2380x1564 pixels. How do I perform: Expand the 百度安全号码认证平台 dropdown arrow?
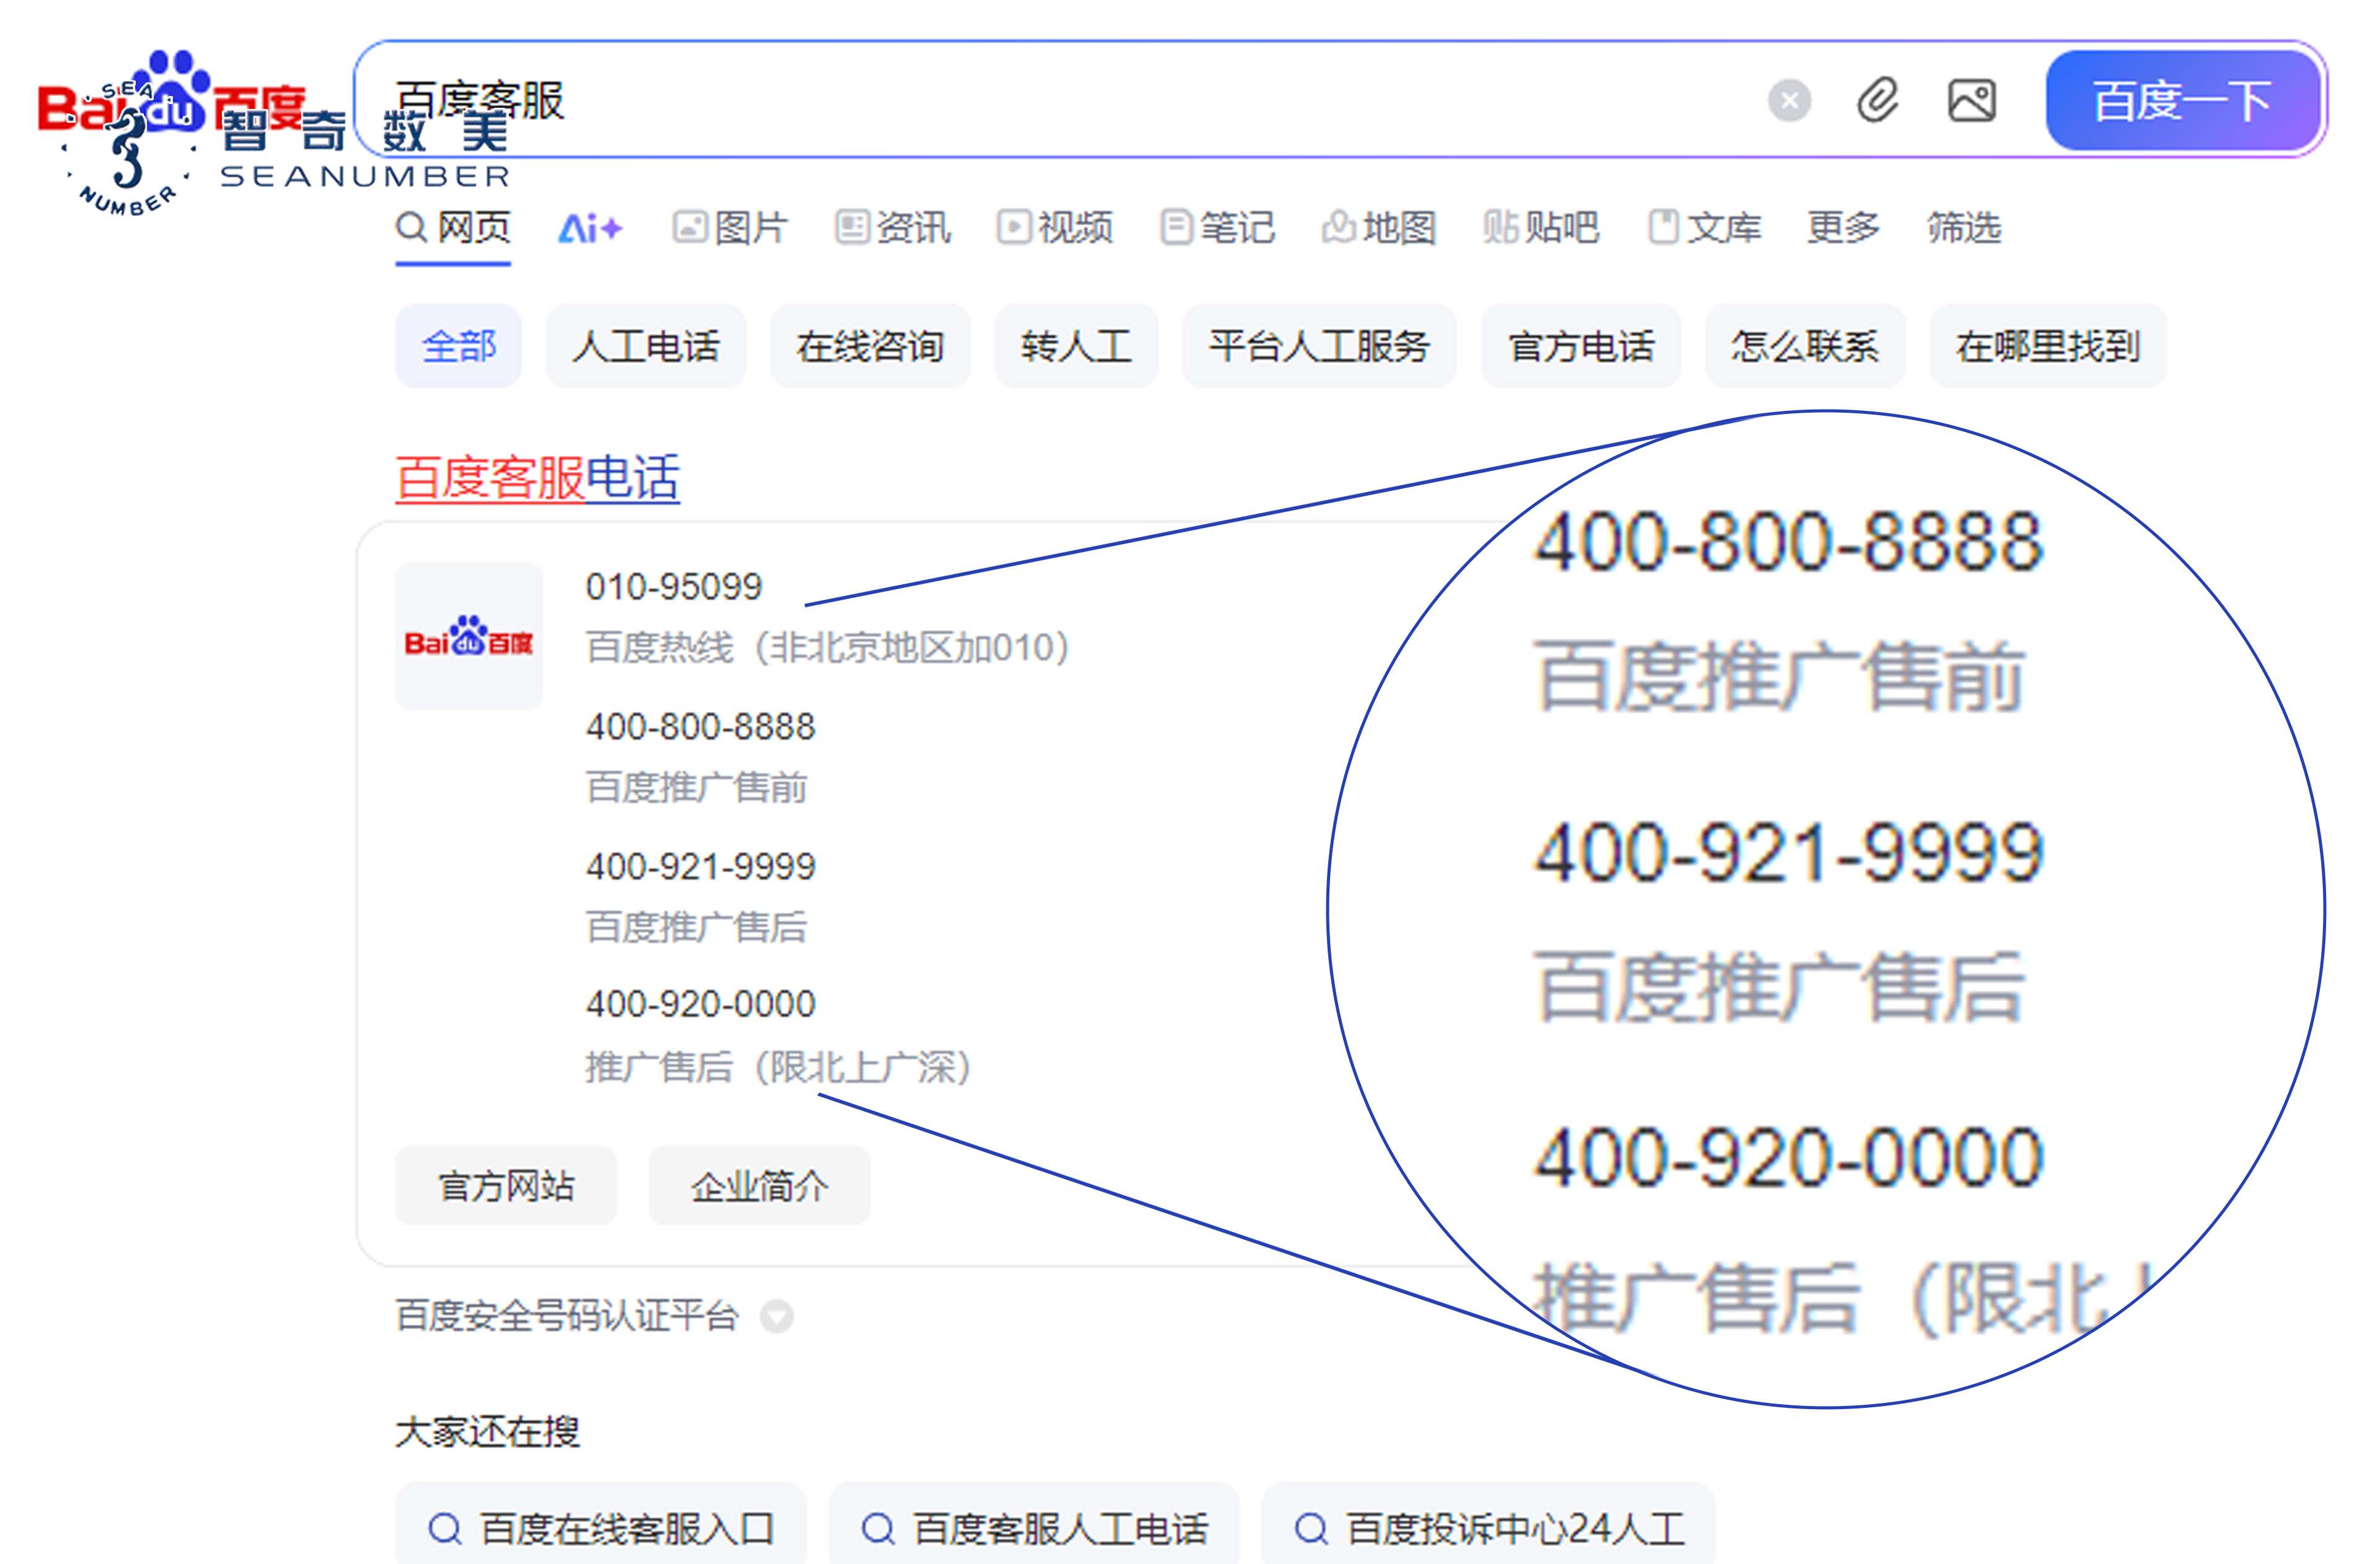pyautogui.click(x=777, y=1317)
